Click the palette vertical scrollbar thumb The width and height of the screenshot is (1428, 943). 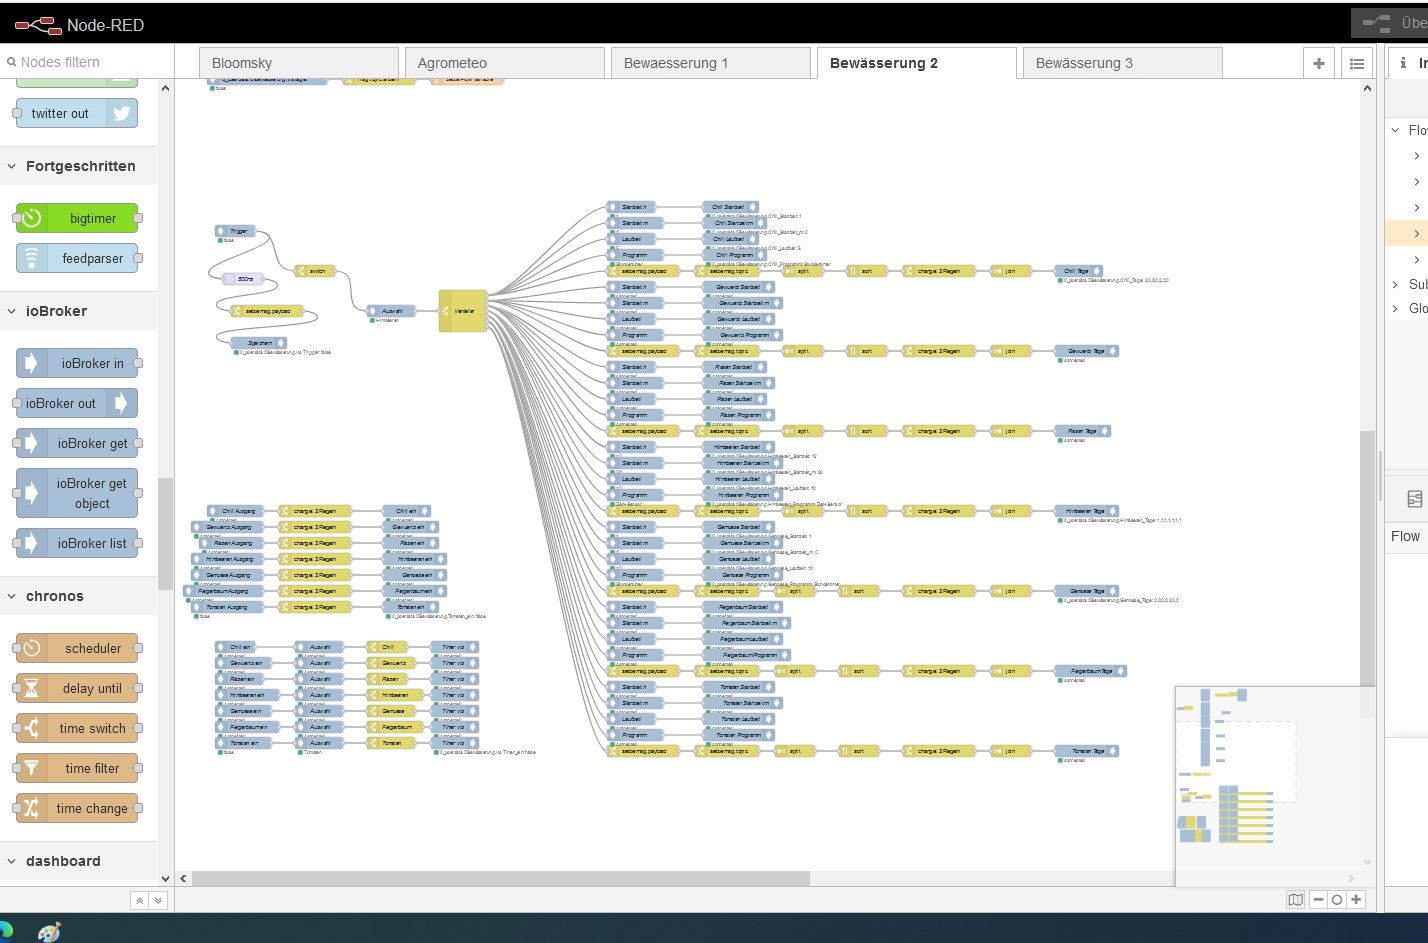(x=165, y=534)
